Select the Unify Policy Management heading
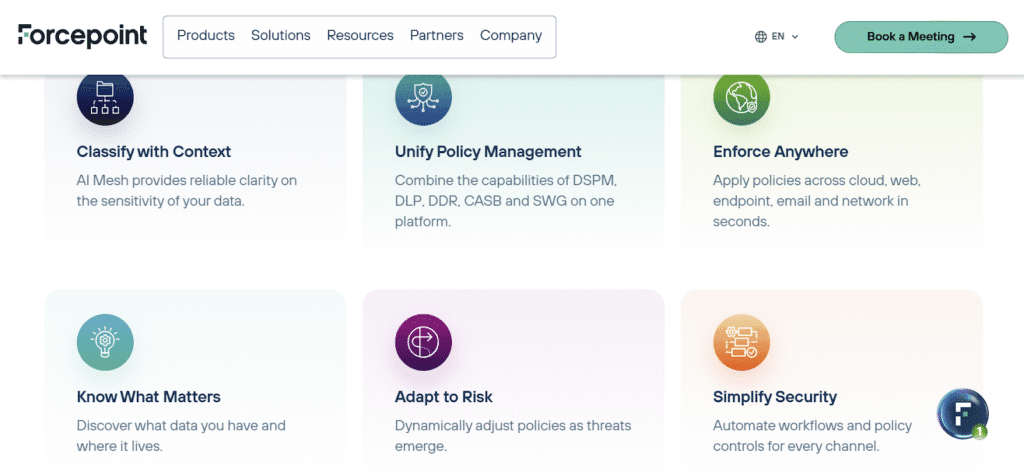The height and width of the screenshot is (472, 1024). click(x=488, y=152)
